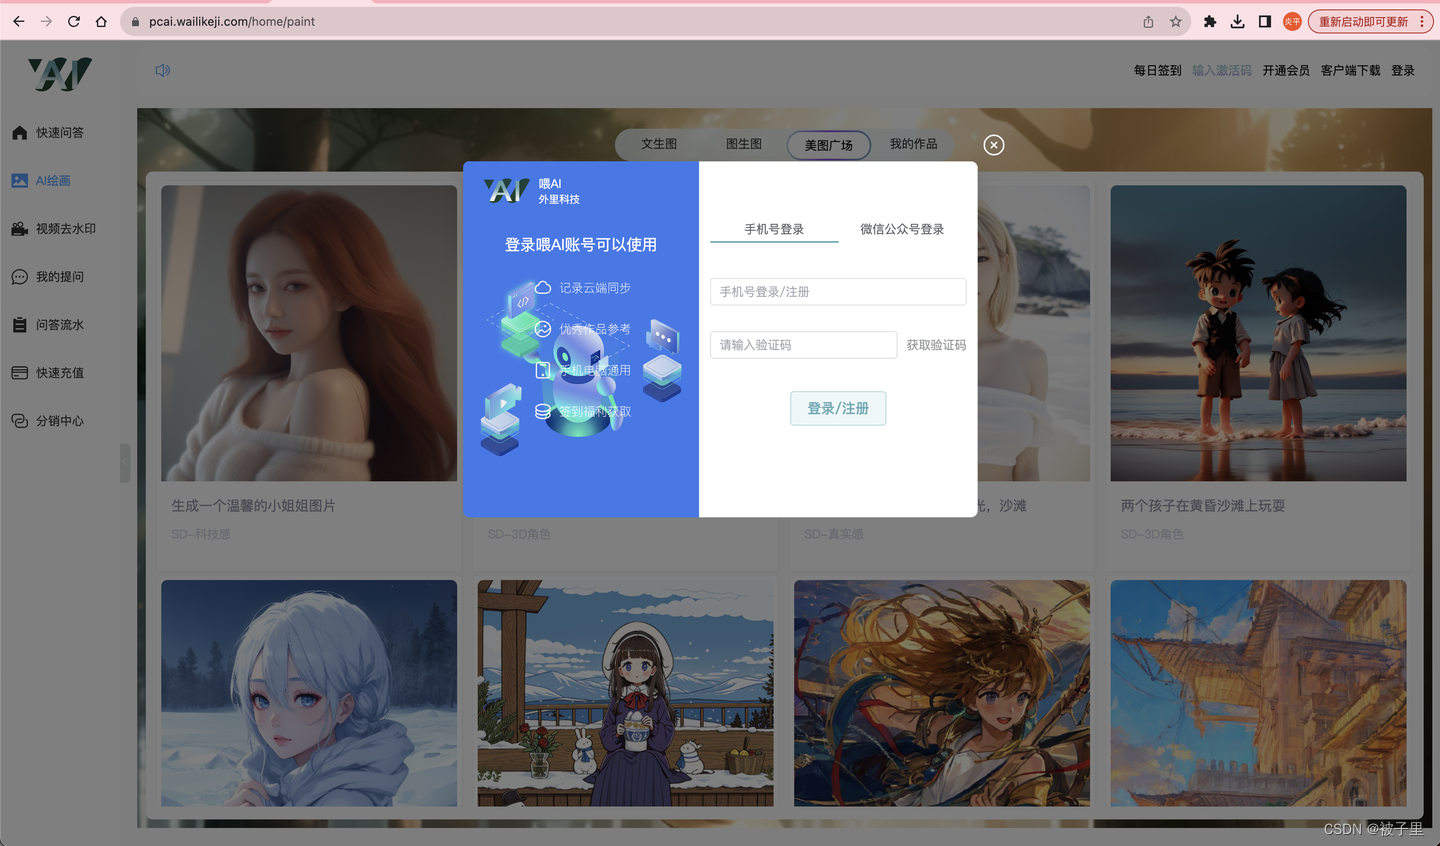The height and width of the screenshot is (846, 1440).
Task: Go back with the browser back arrow
Action: tap(18, 21)
